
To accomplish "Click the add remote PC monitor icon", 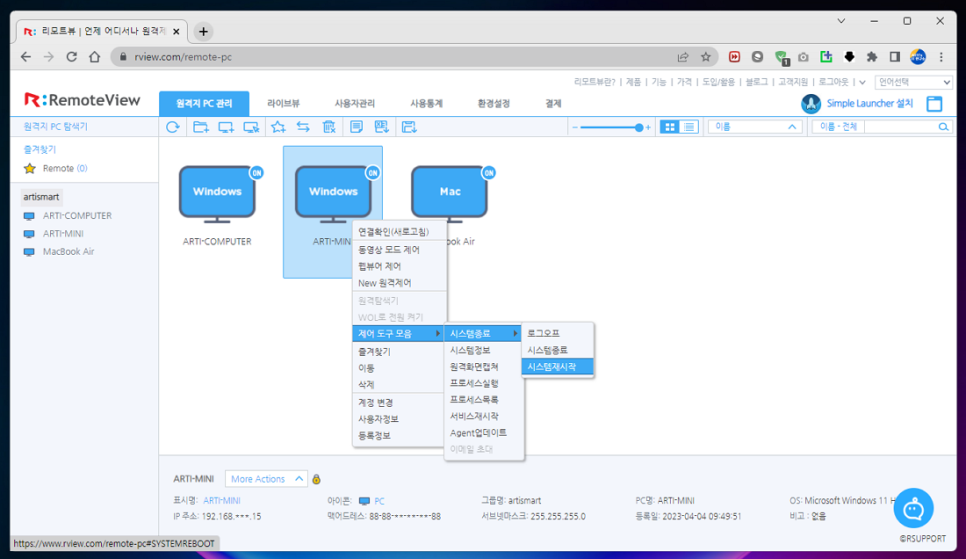I will tap(225, 127).
